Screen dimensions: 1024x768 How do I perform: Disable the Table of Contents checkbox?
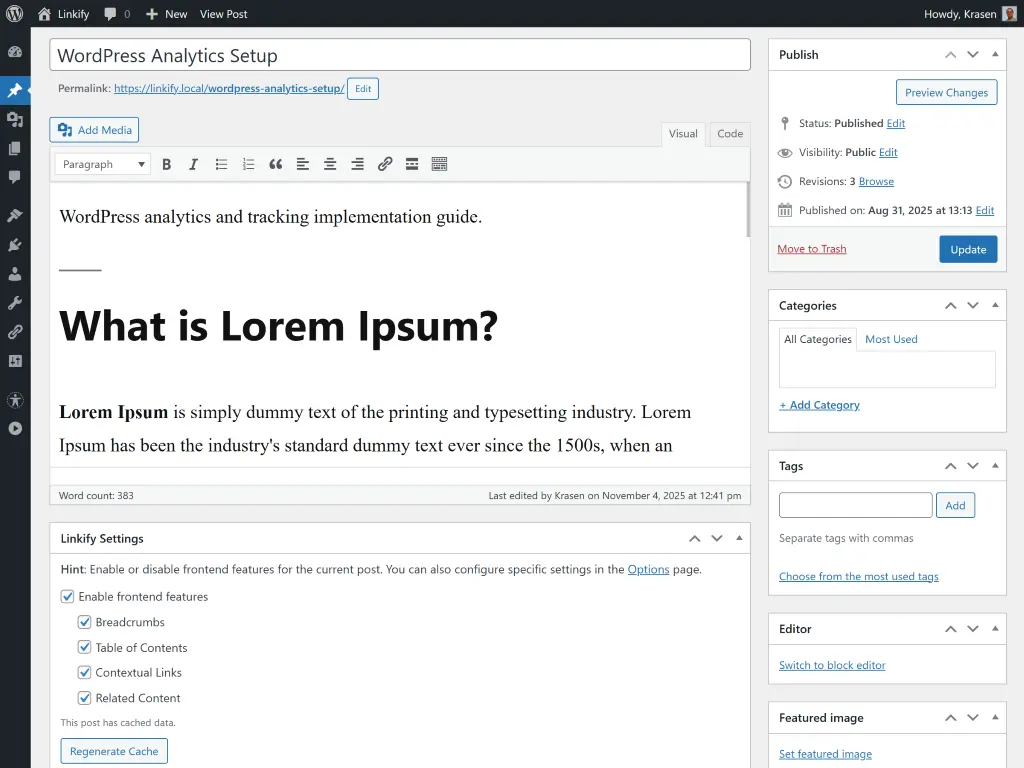coord(85,647)
